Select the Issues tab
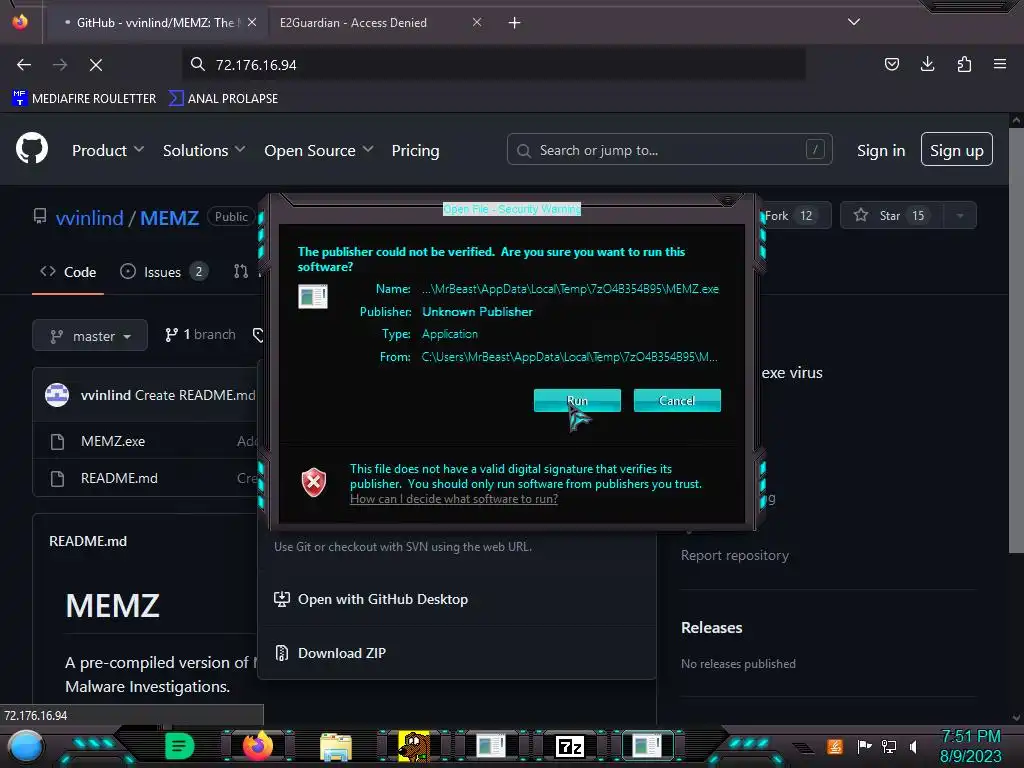 click(x=164, y=272)
